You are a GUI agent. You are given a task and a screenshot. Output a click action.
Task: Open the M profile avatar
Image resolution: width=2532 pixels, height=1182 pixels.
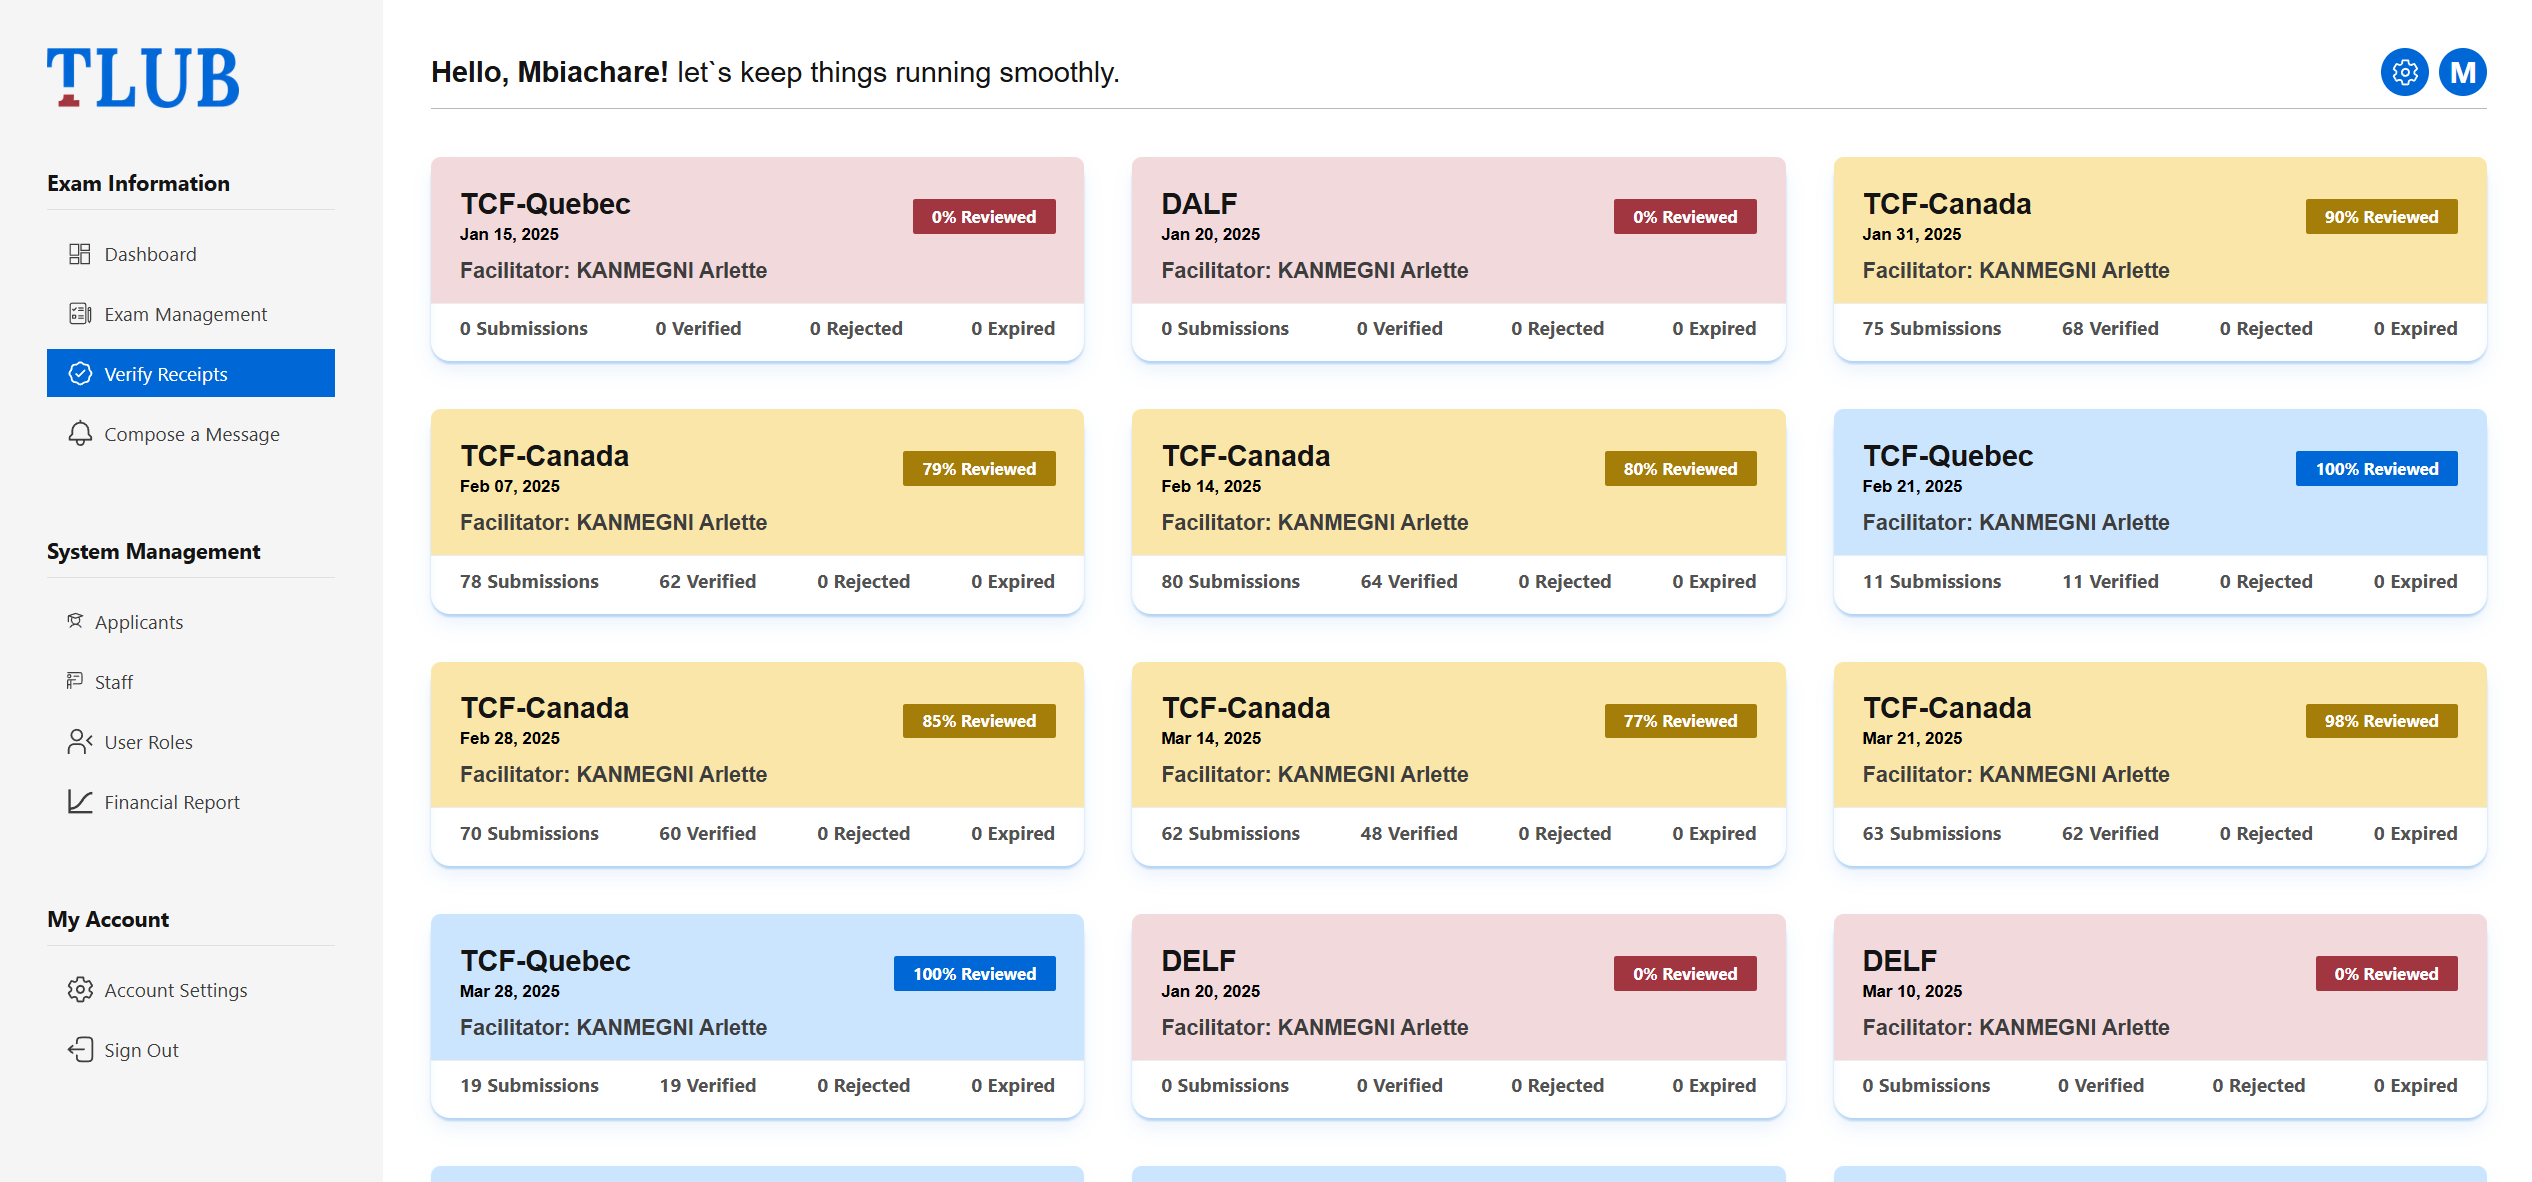point(2462,72)
